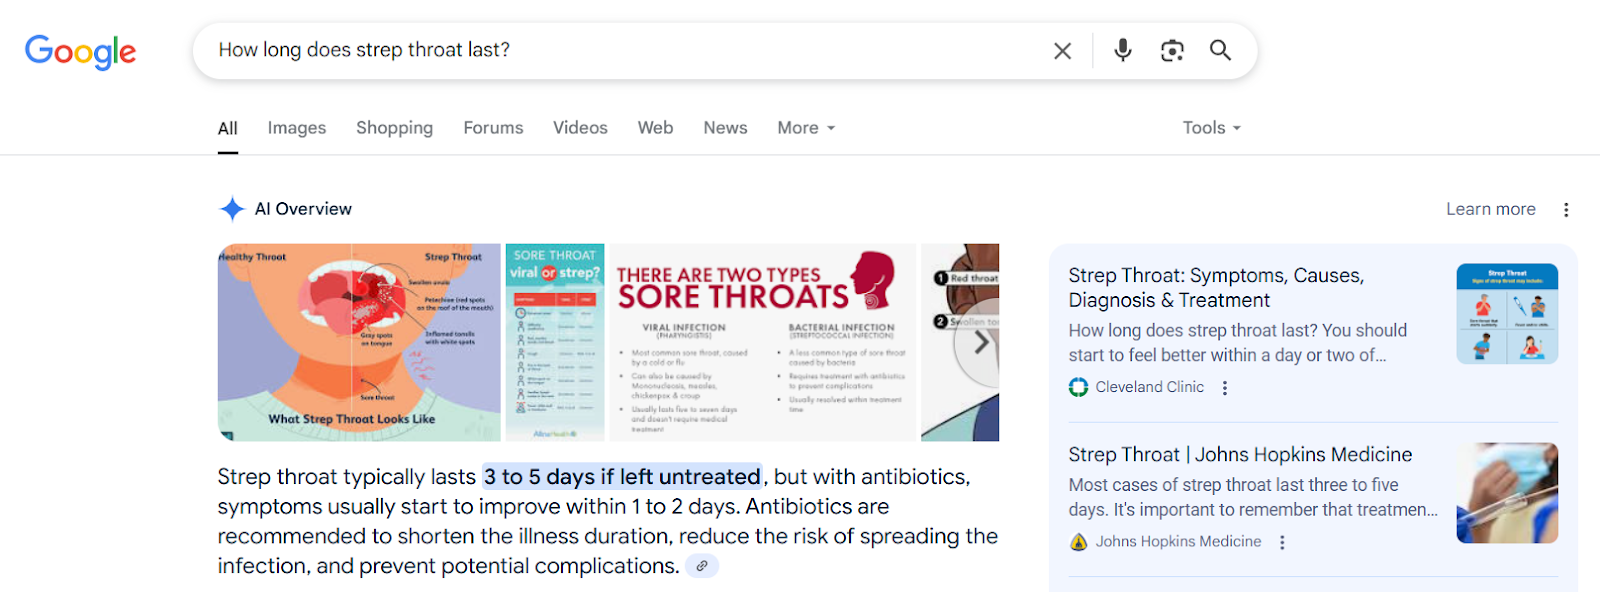Submit search with the magnifying glass icon
The width and height of the screenshot is (1600, 592).
coord(1220,50)
